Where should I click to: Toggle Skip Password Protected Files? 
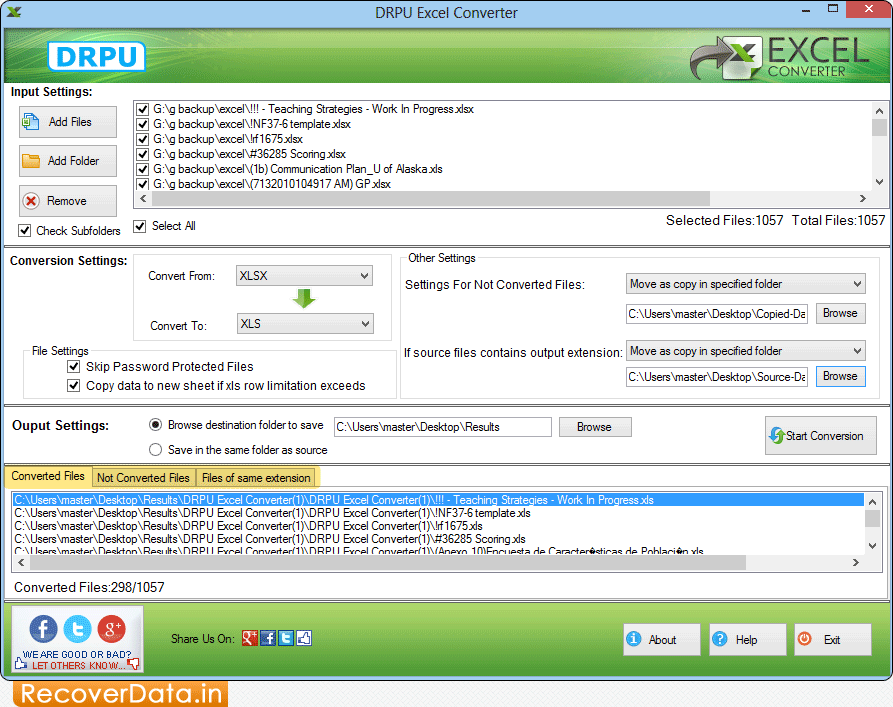[73, 366]
